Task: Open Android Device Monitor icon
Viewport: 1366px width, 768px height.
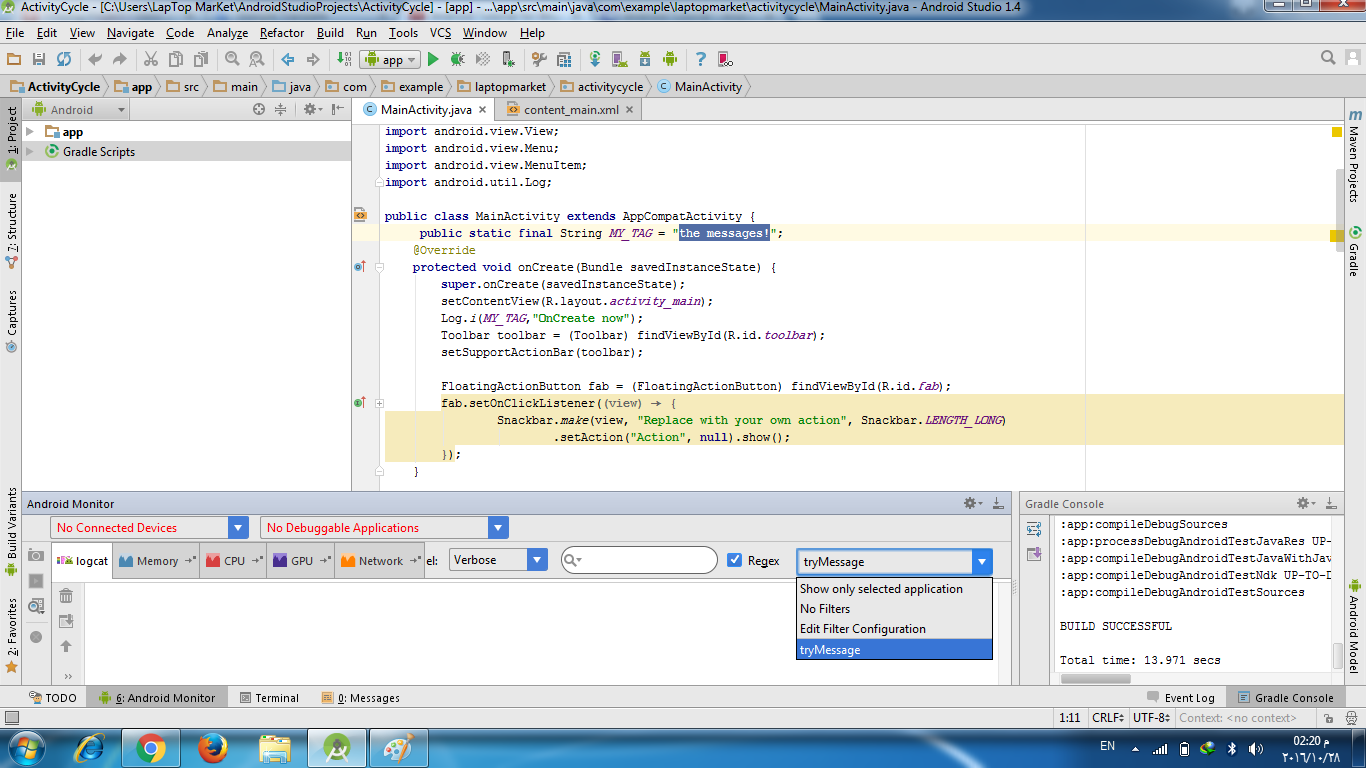Action: (x=670, y=59)
